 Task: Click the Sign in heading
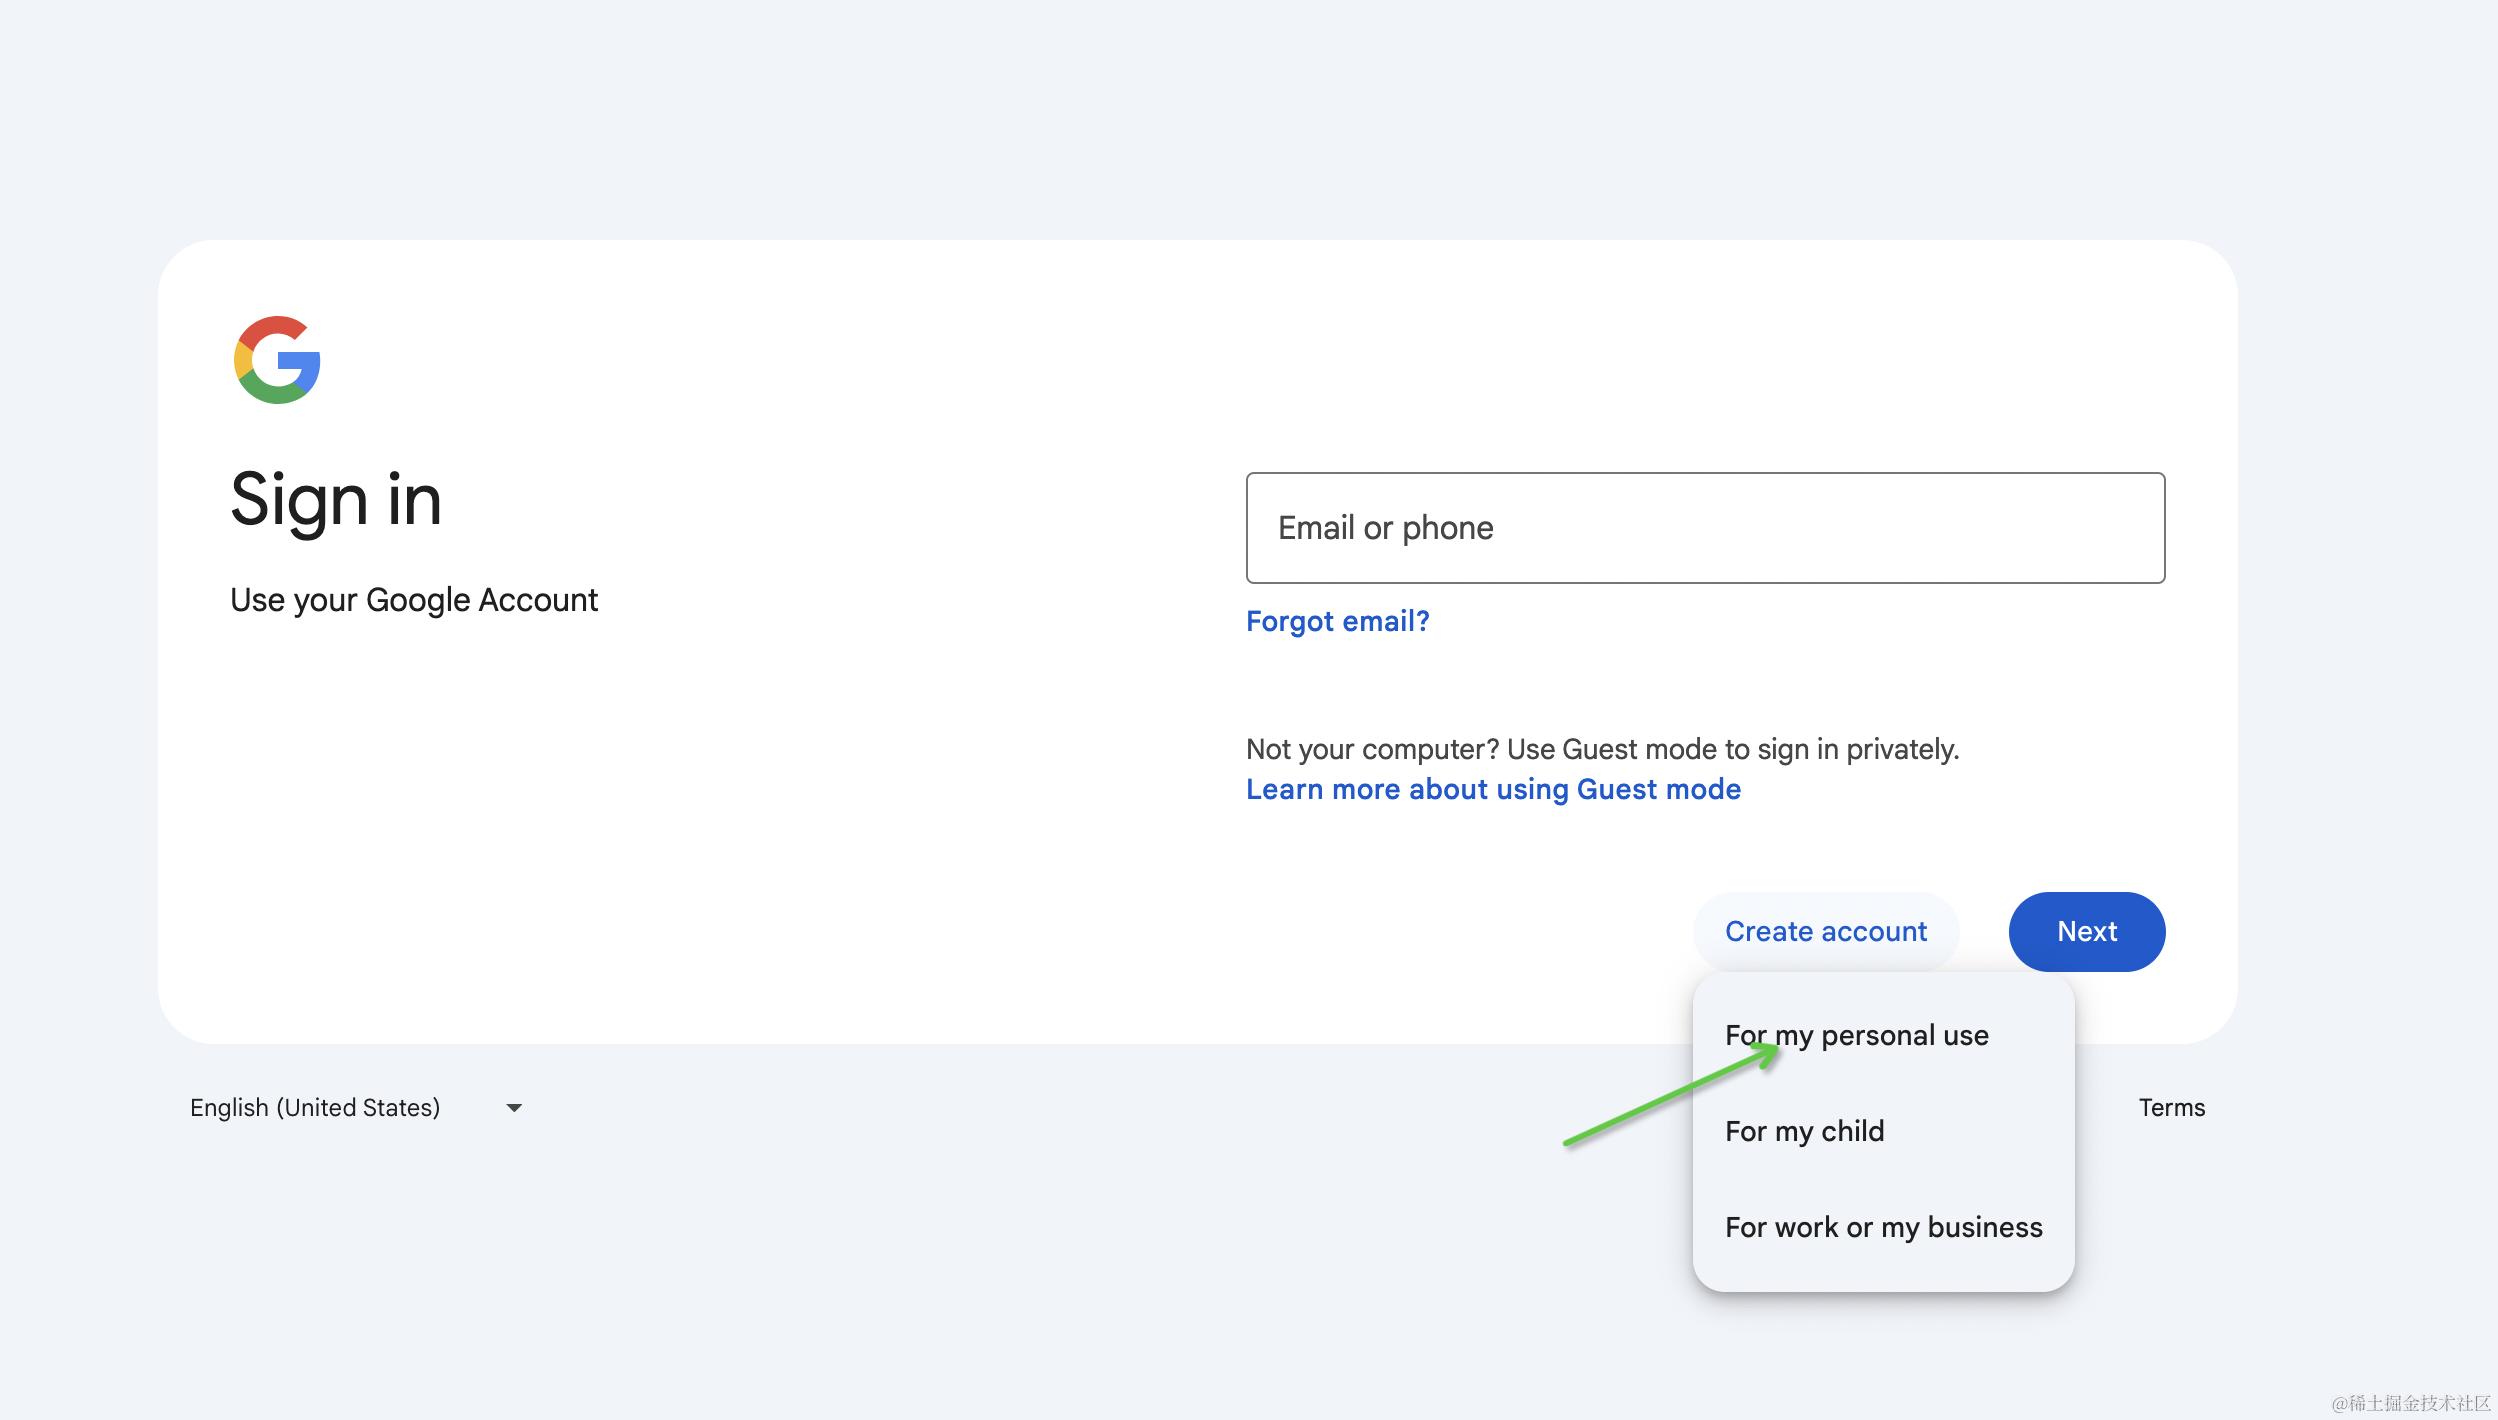click(x=336, y=499)
